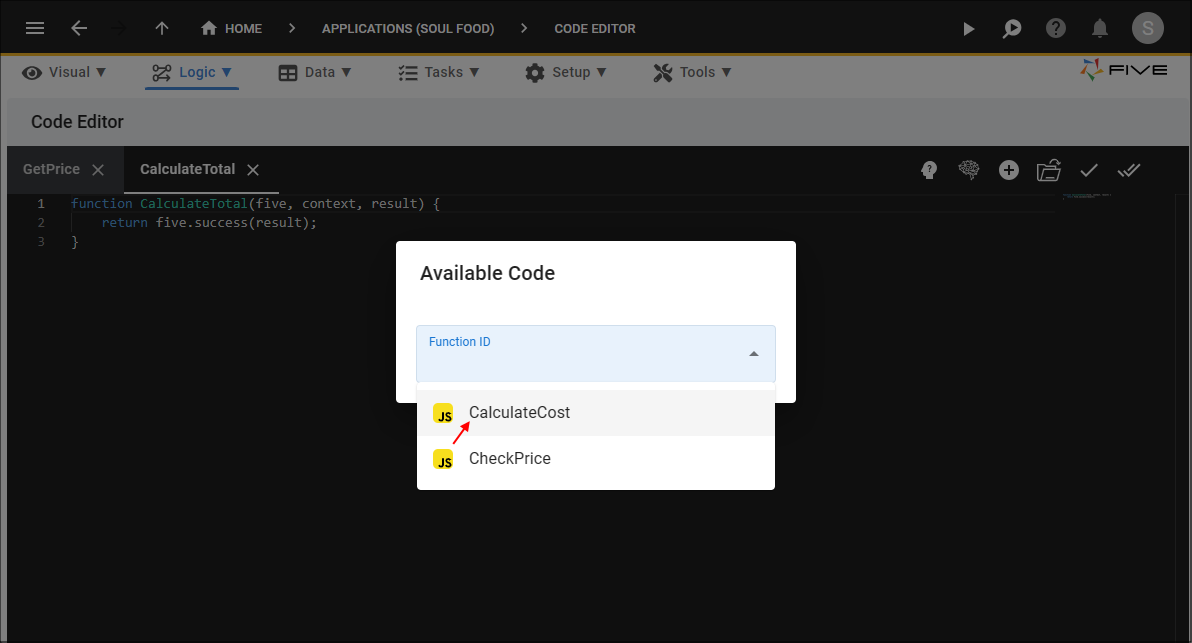Screen dimensions: 1192x643
Task: Click the Five logo
Action: point(1124,70)
